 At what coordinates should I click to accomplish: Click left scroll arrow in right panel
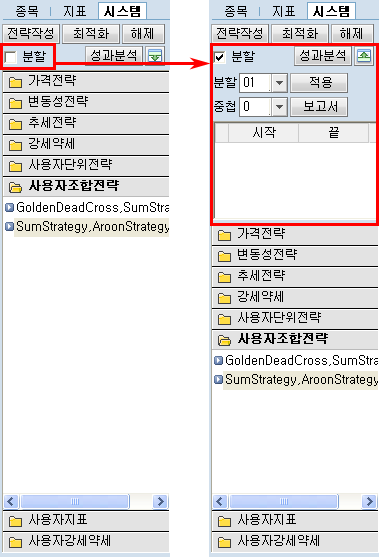click(220, 502)
